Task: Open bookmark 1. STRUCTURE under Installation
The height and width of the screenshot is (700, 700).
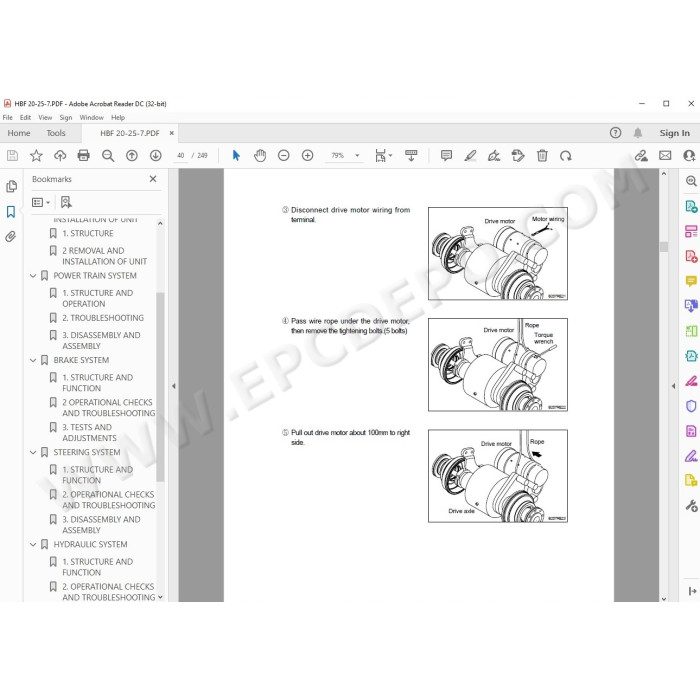Action: pyautogui.click(x=88, y=233)
